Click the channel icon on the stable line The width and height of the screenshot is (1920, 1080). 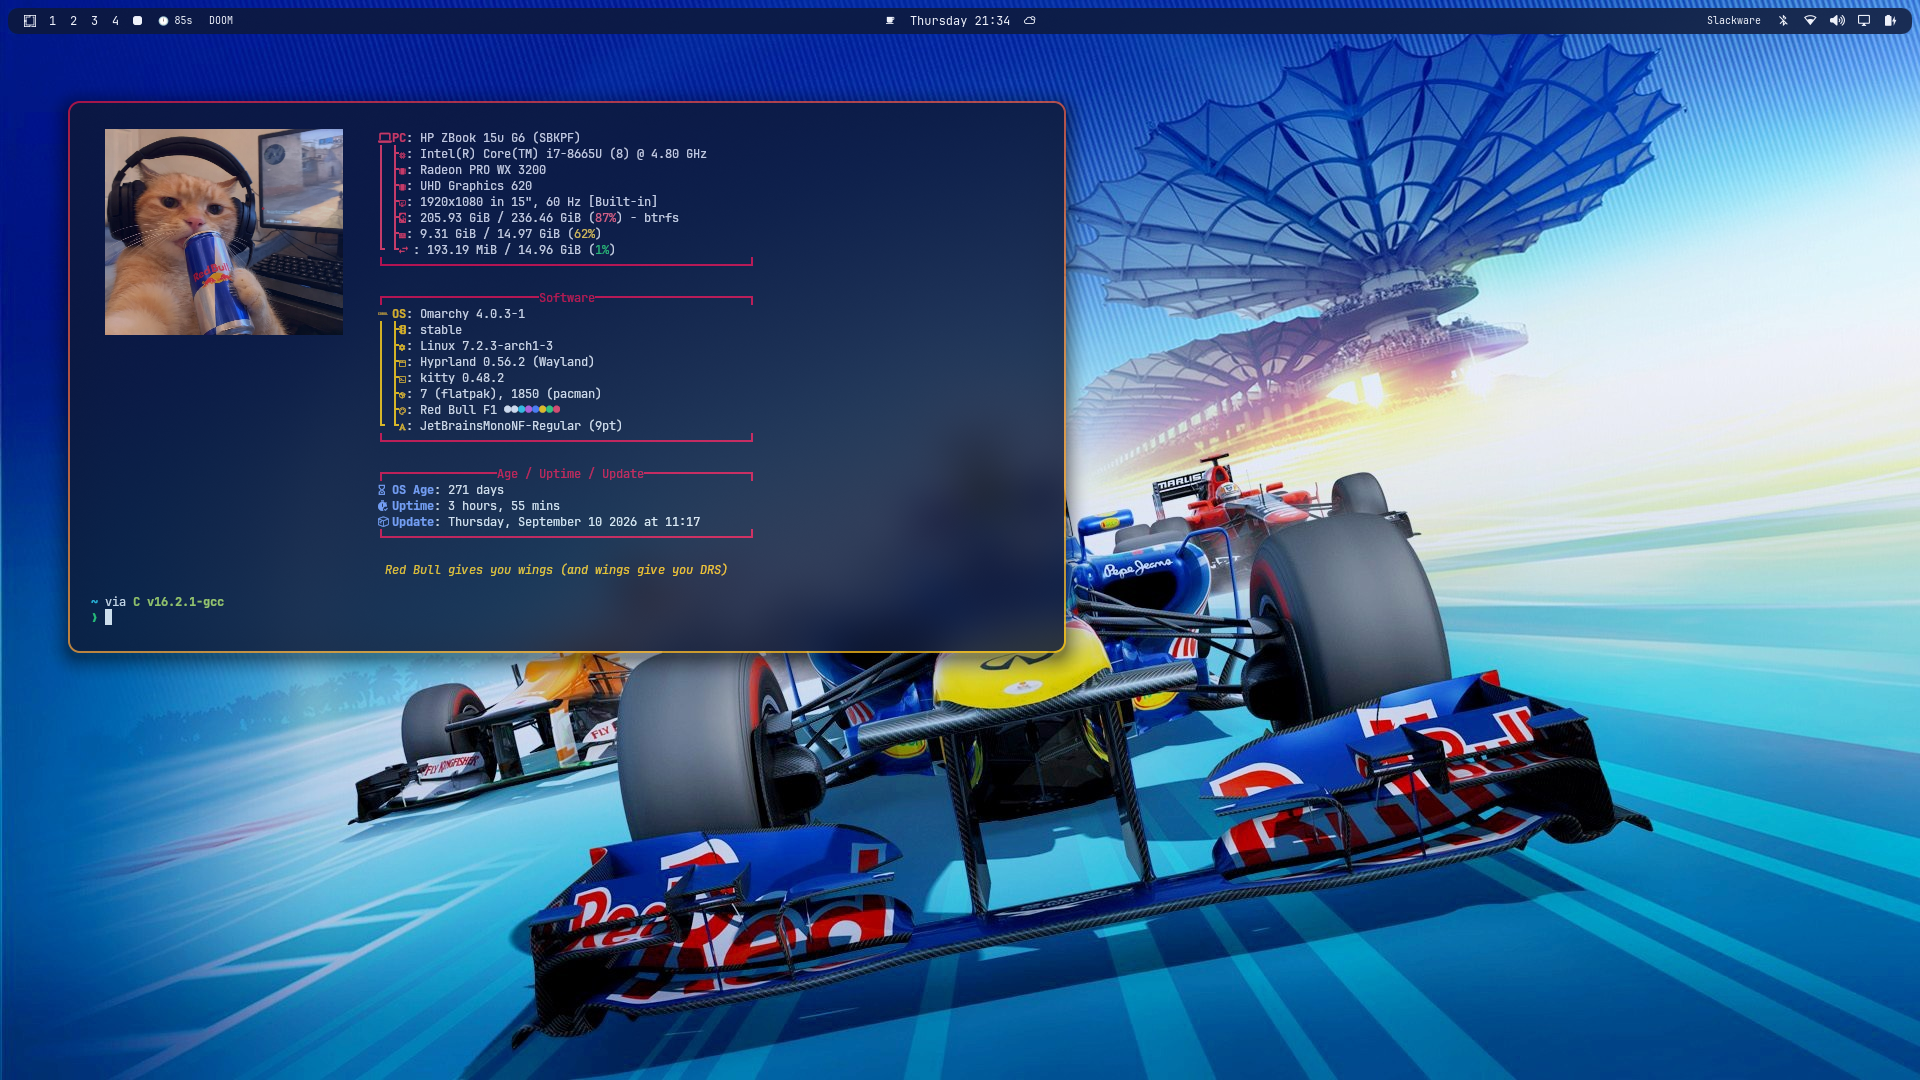point(402,330)
